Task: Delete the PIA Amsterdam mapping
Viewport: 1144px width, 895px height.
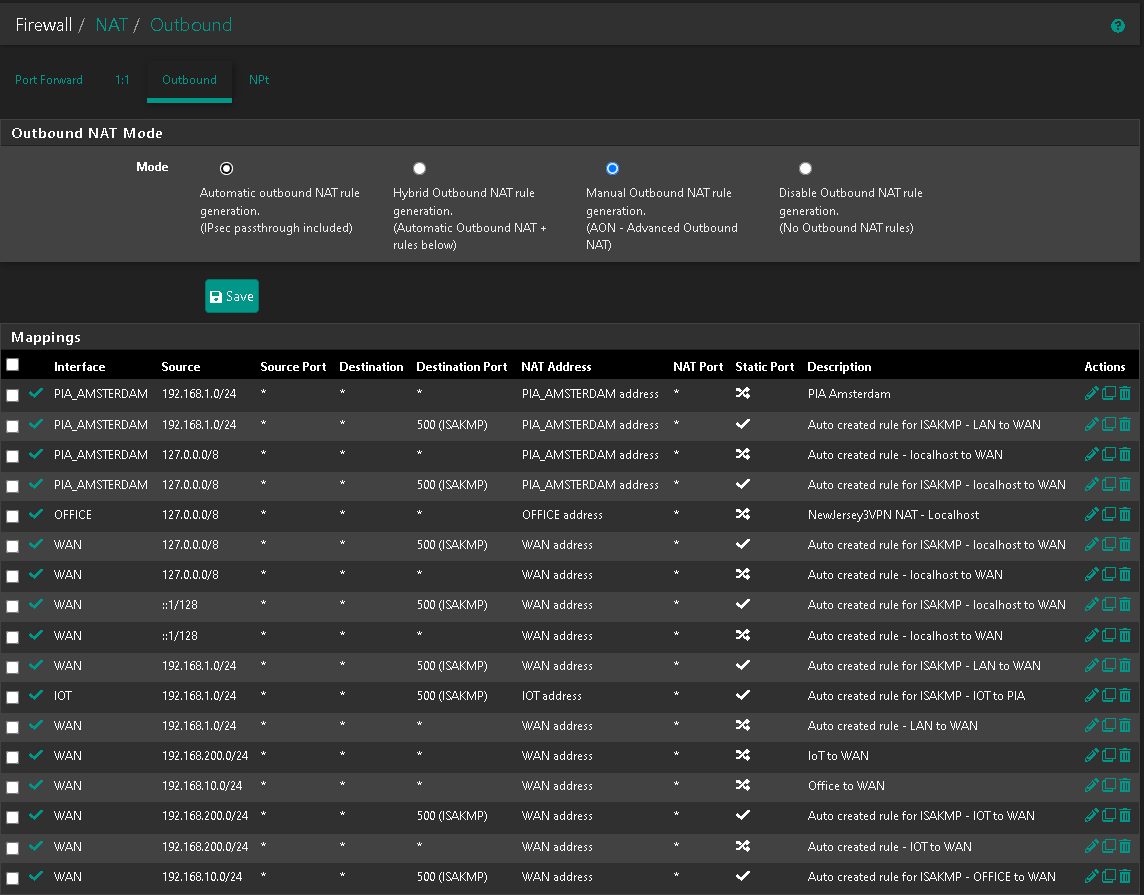Action: point(1125,393)
